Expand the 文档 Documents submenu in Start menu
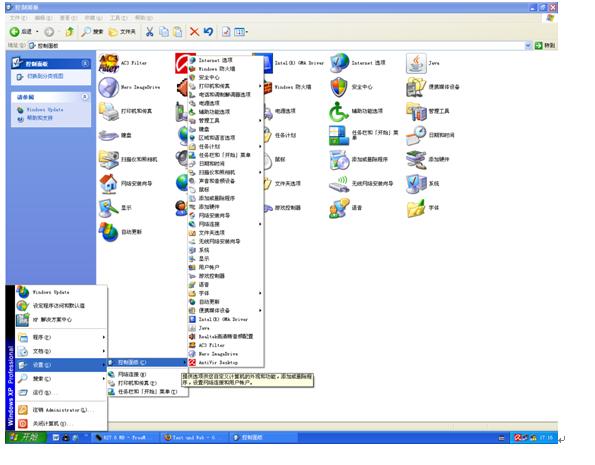 [61, 351]
